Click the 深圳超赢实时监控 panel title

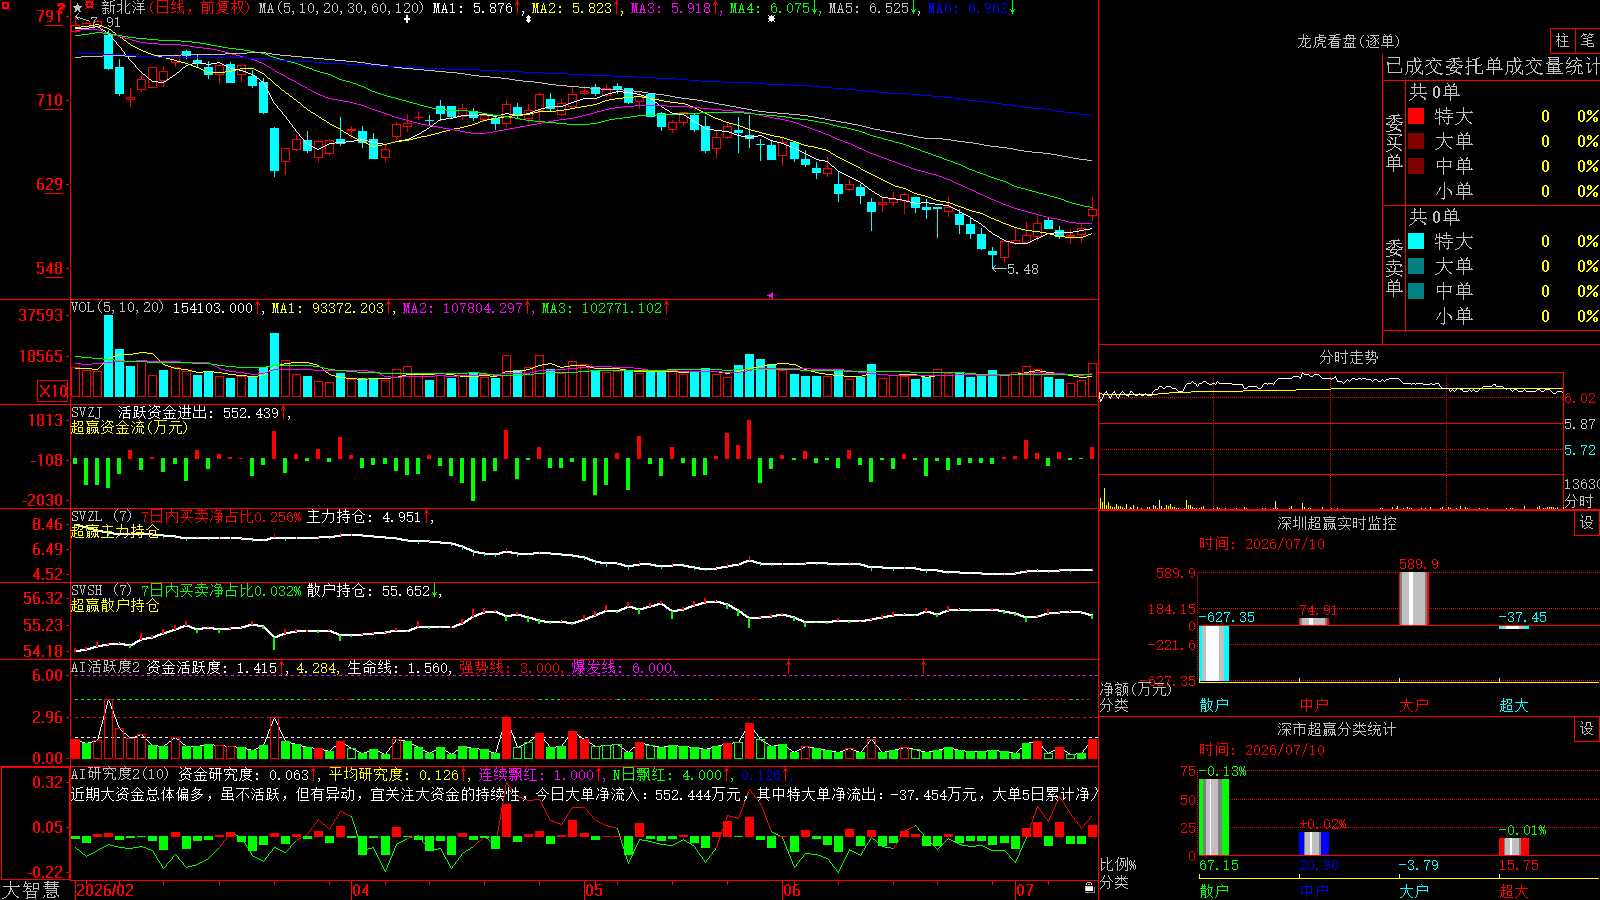pos(1337,523)
